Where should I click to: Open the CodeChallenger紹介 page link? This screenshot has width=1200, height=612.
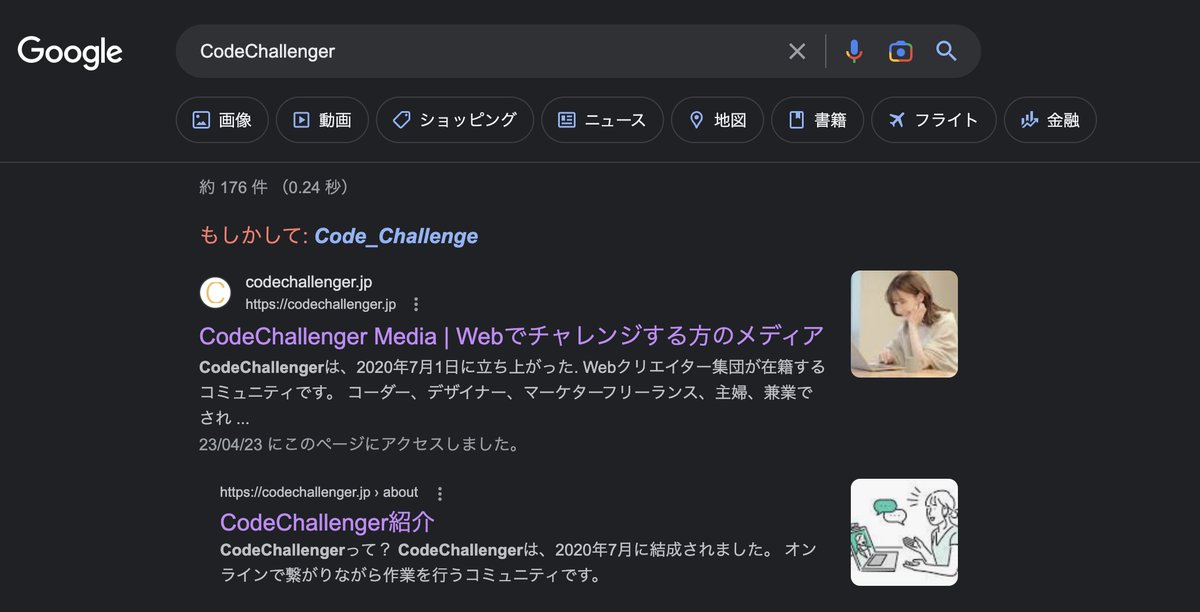pos(328,521)
